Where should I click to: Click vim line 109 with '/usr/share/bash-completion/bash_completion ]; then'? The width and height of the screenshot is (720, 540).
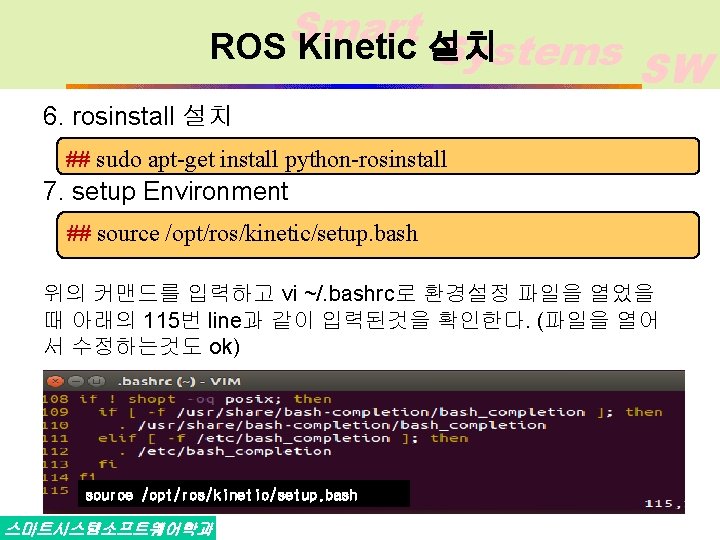pyautogui.click(x=381, y=412)
